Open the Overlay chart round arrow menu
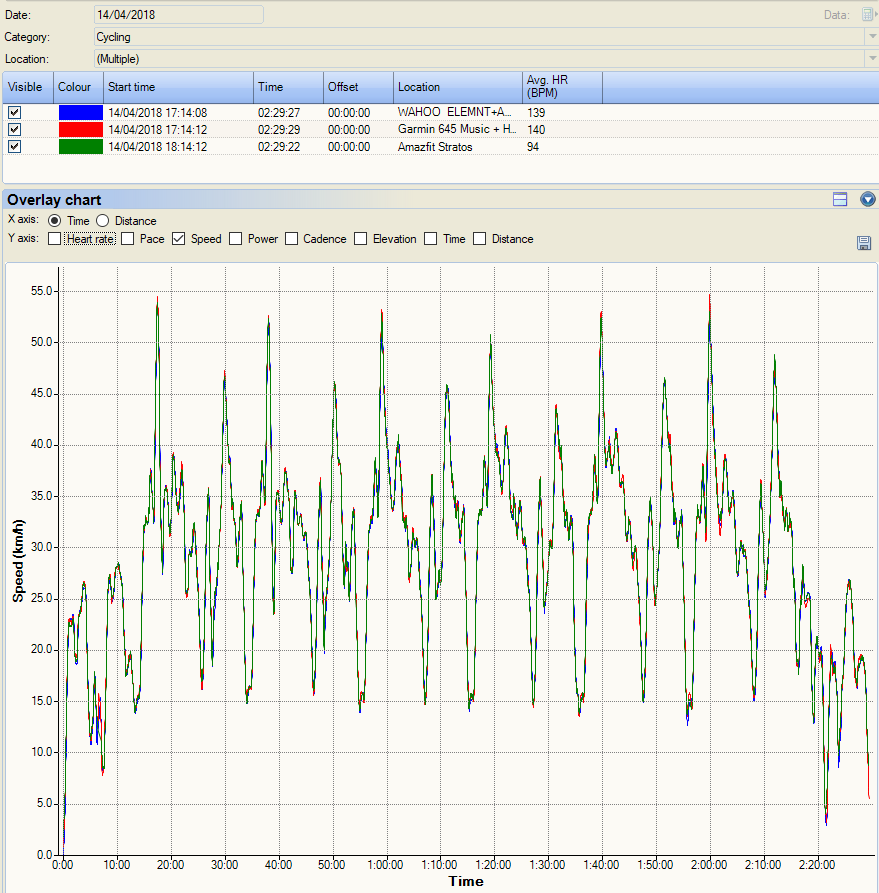The height and width of the screenshot is (893, 879). 867,200
